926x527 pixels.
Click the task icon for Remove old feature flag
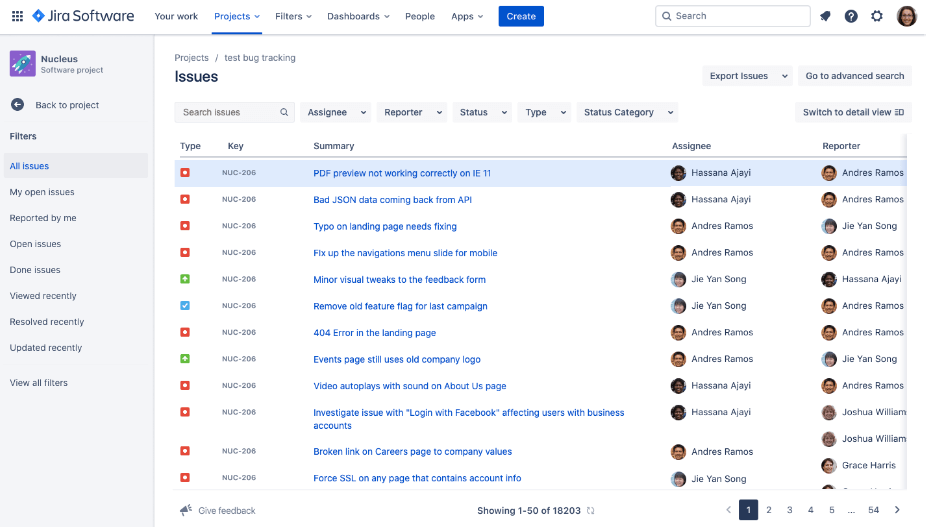185,305
